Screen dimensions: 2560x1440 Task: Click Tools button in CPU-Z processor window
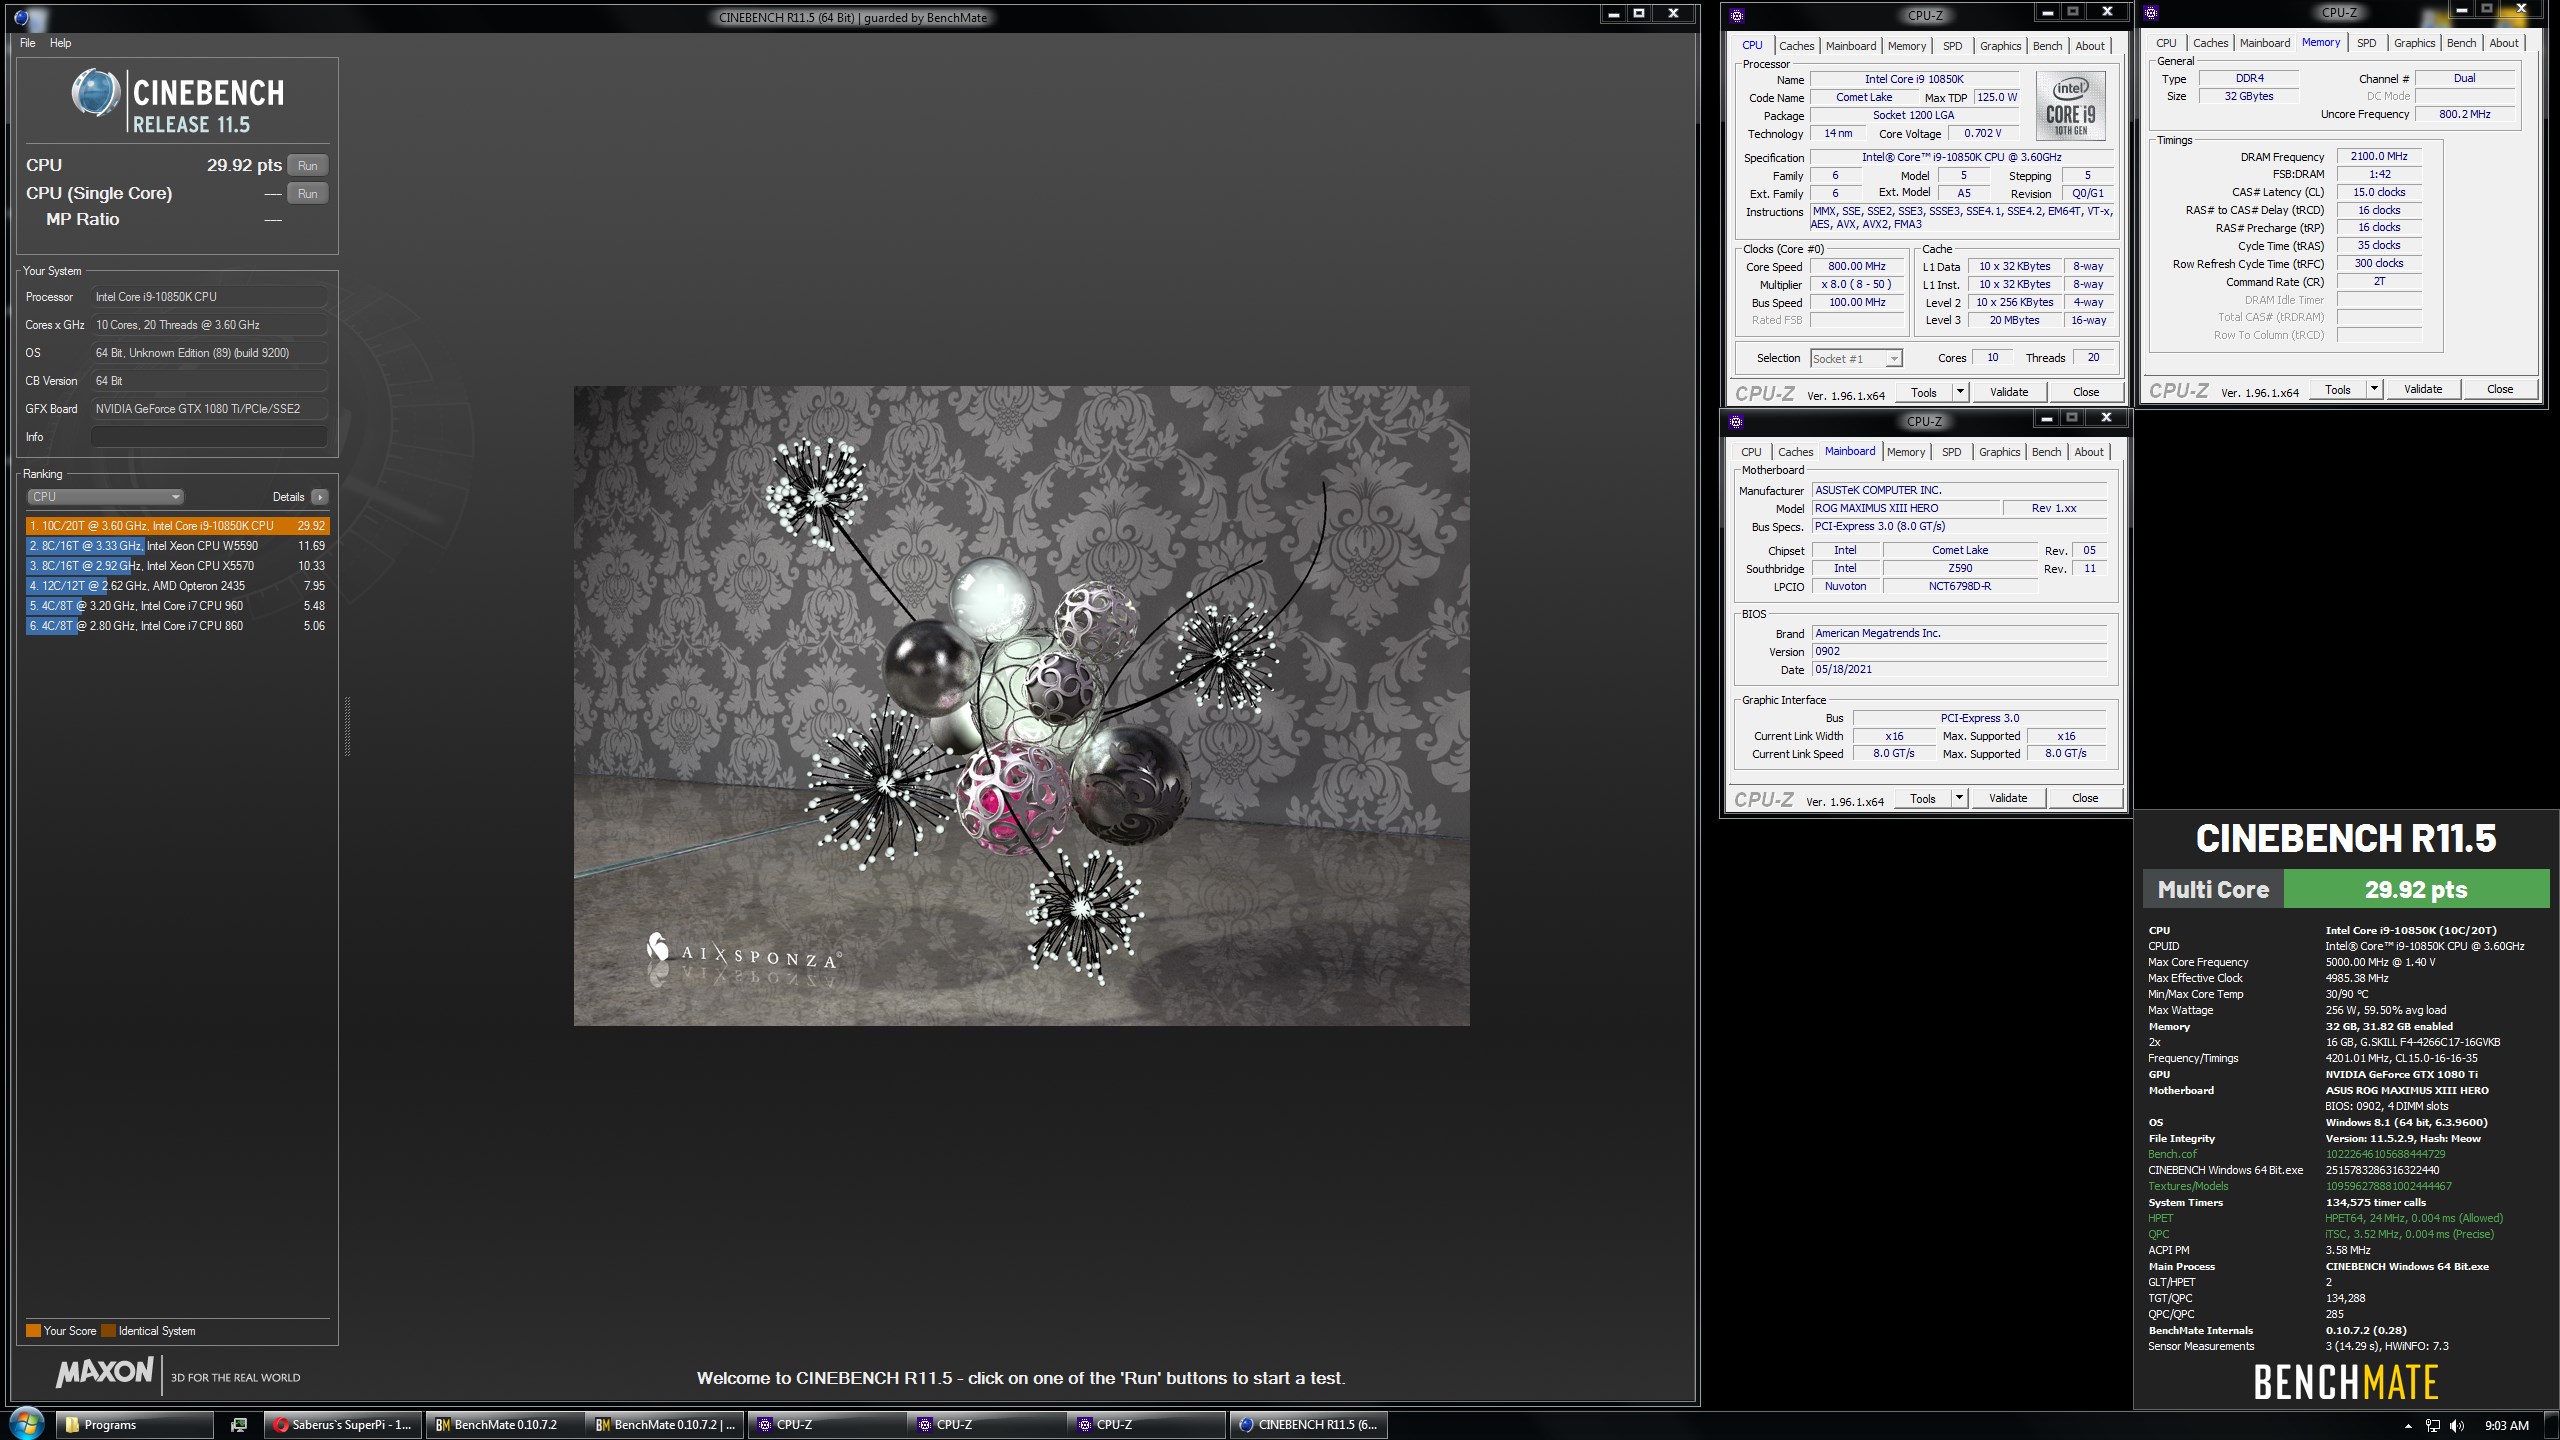1923,392
